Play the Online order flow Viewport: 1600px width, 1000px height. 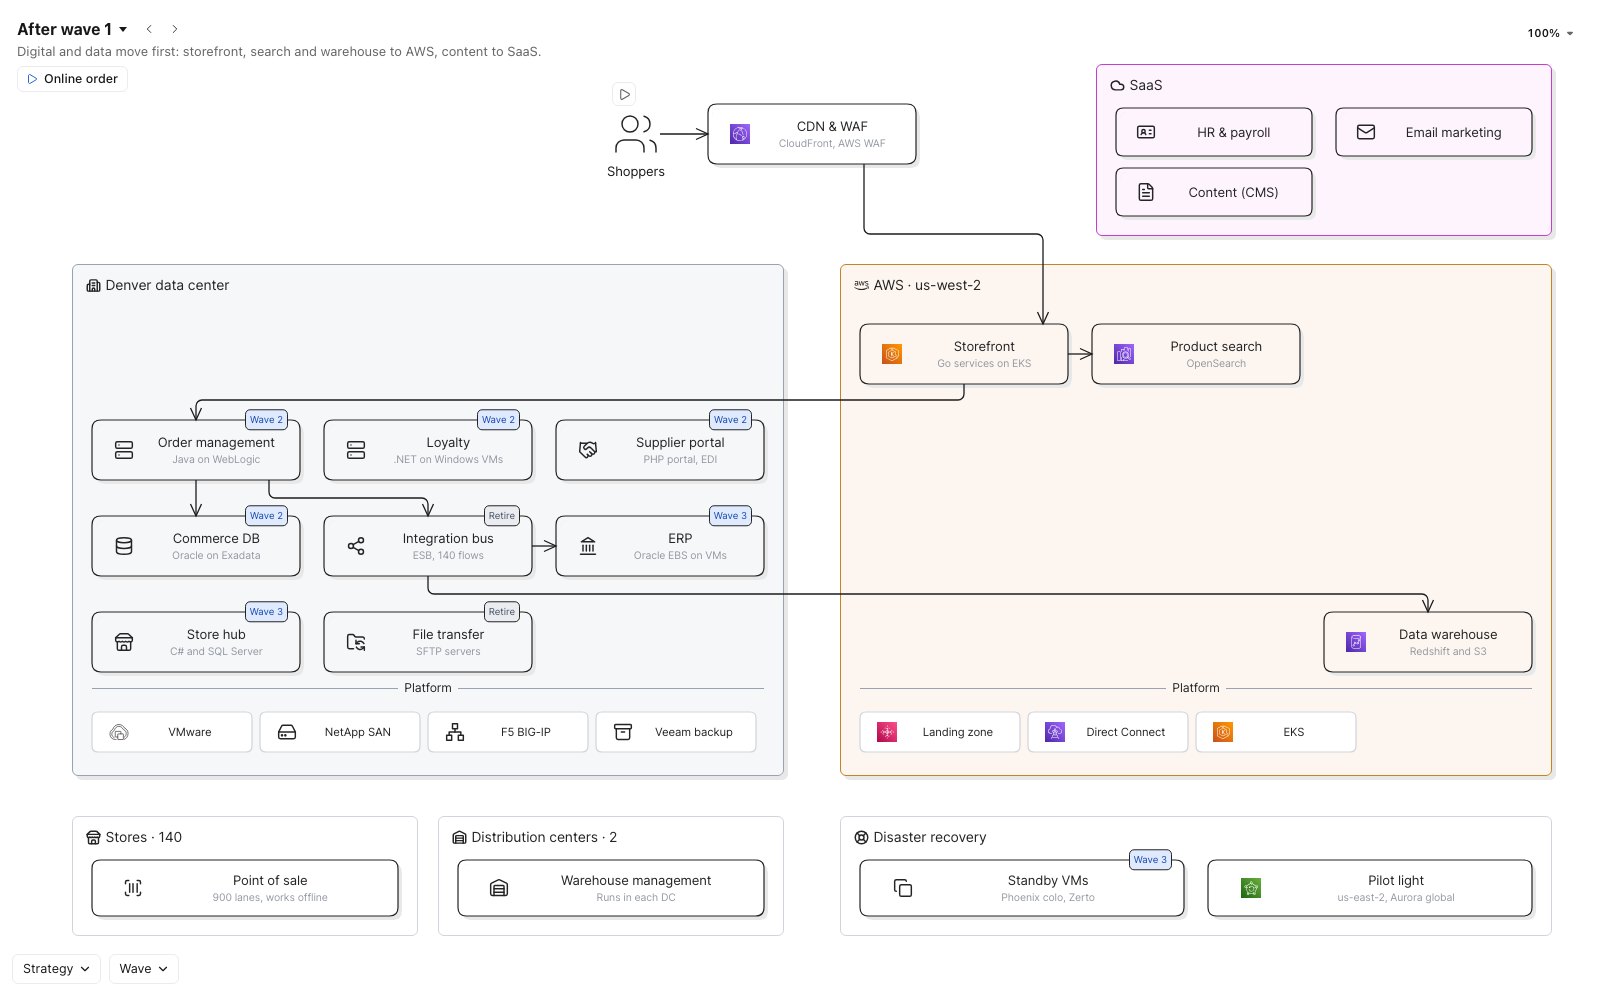72,79
